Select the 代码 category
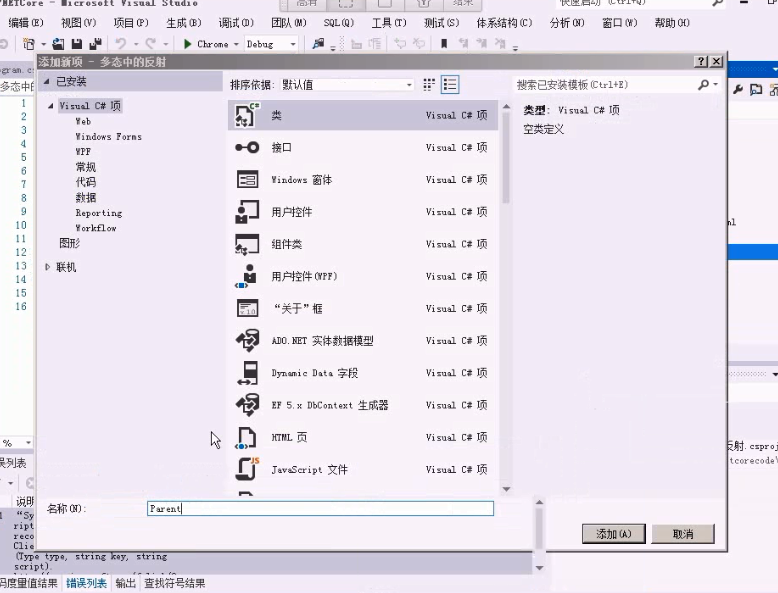The image size is (778, 593). tap(85, 182)
